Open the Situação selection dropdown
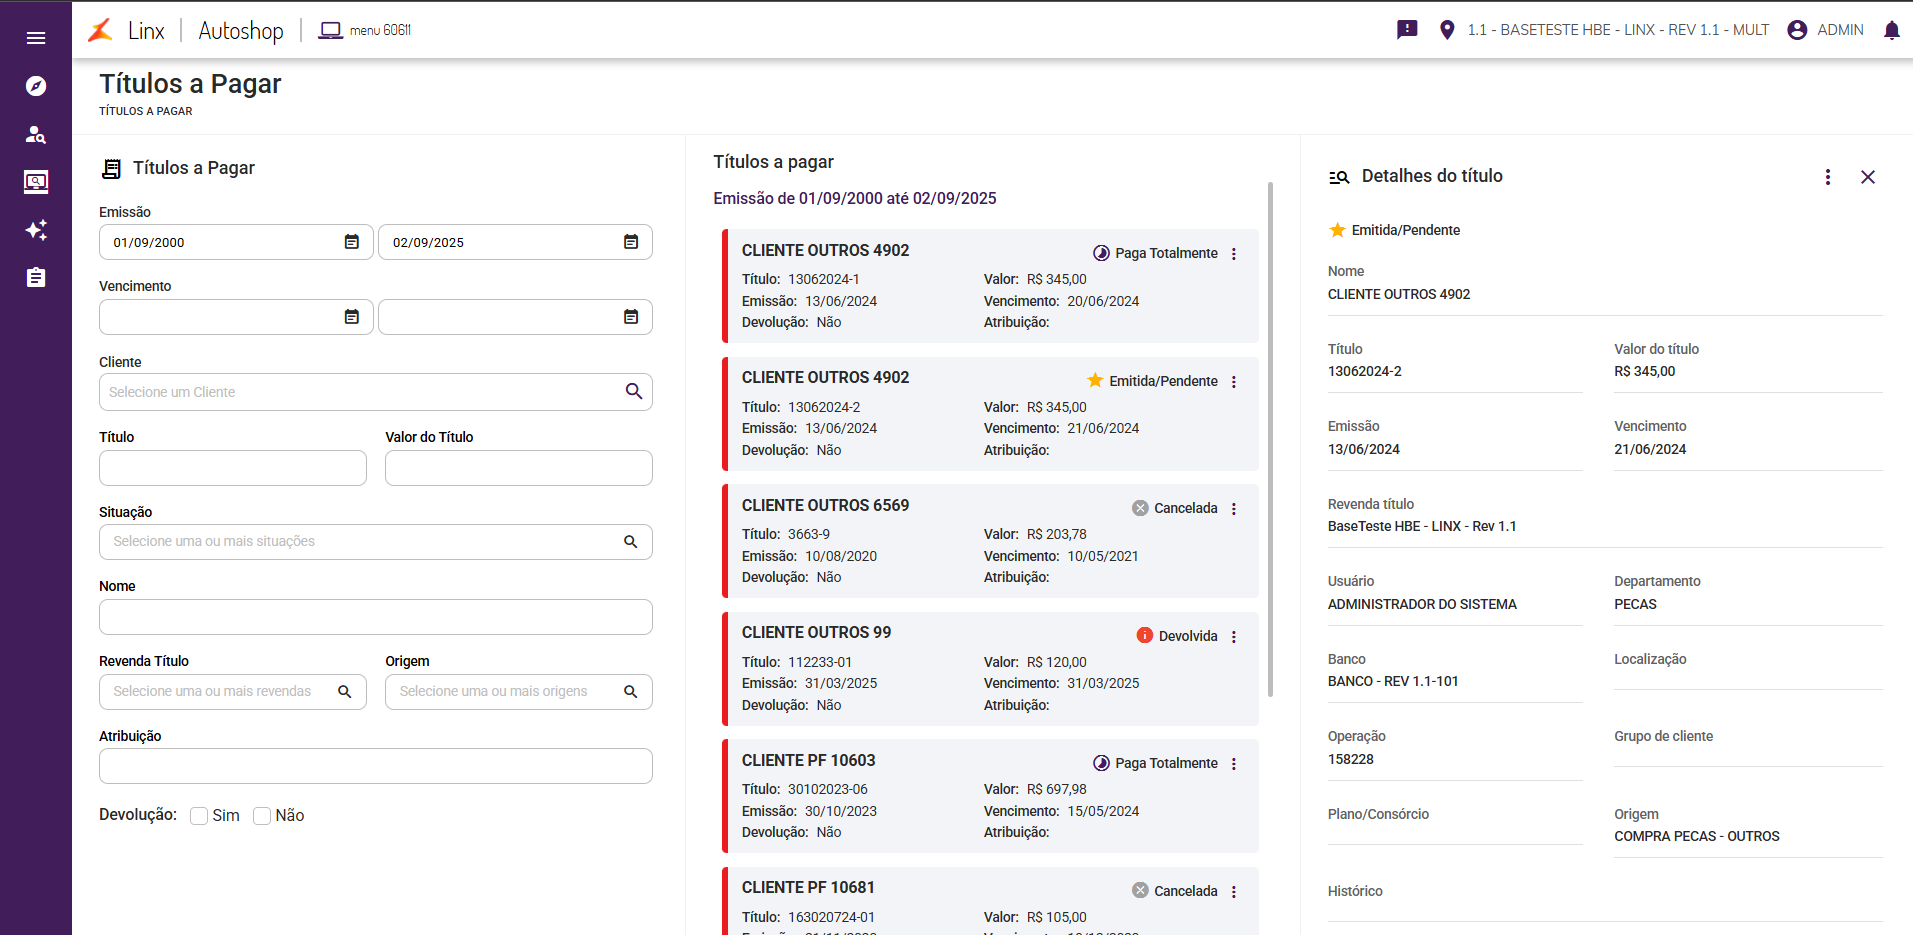The width and height of the screenshot is (1913, 935). [375, 542]
